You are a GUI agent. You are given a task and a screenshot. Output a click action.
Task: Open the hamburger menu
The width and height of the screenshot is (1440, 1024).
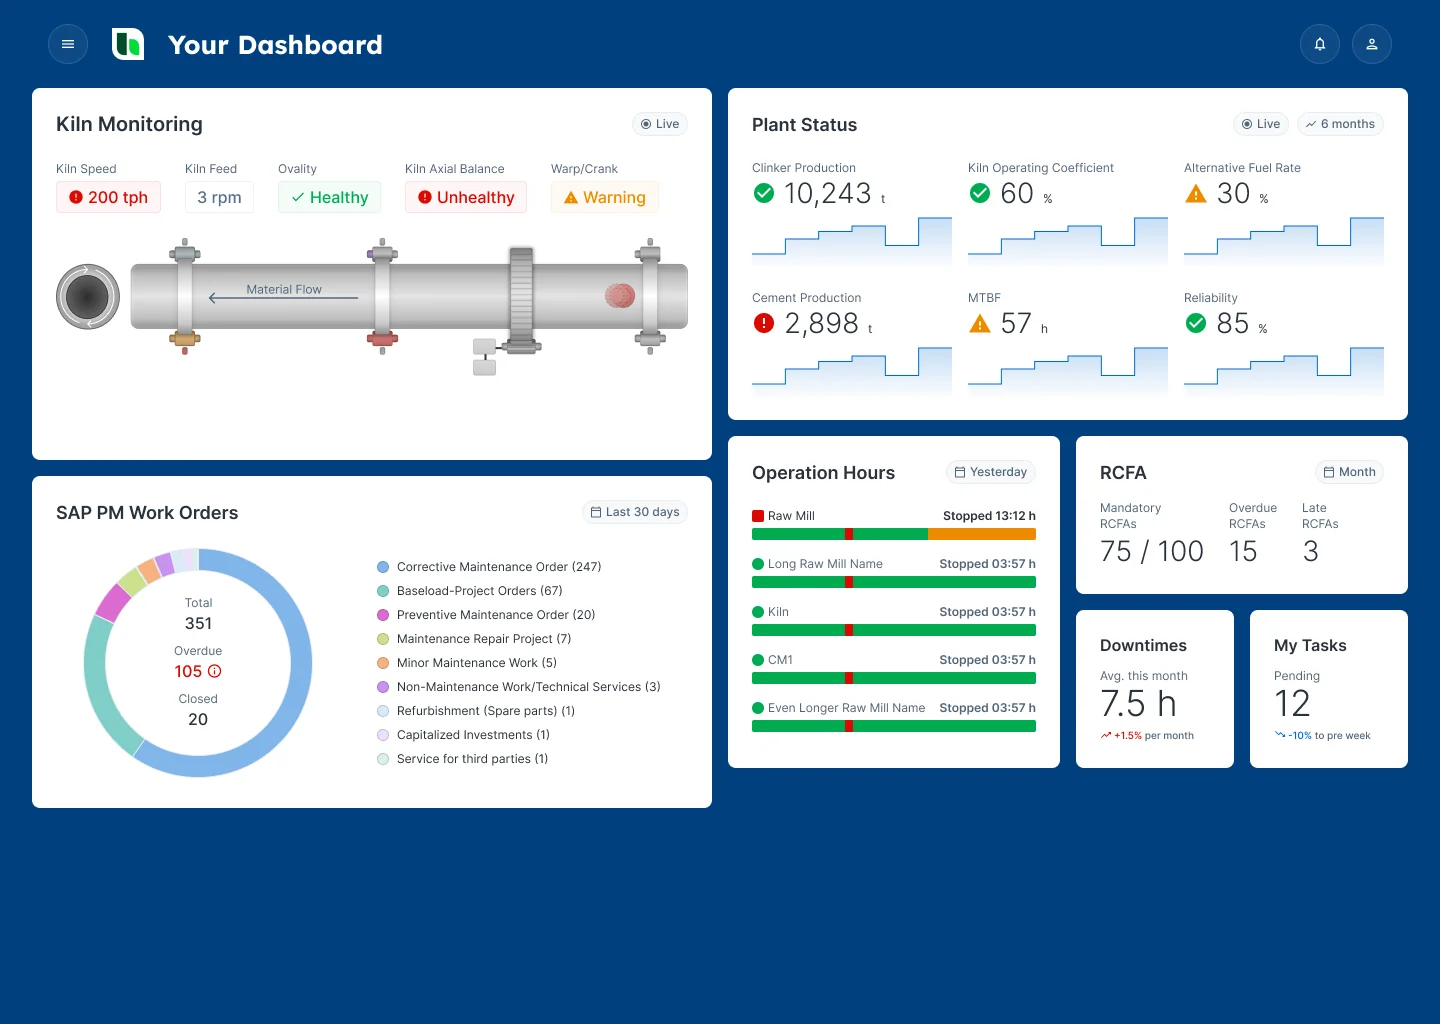pyautogui.click(x=68, y=44)
